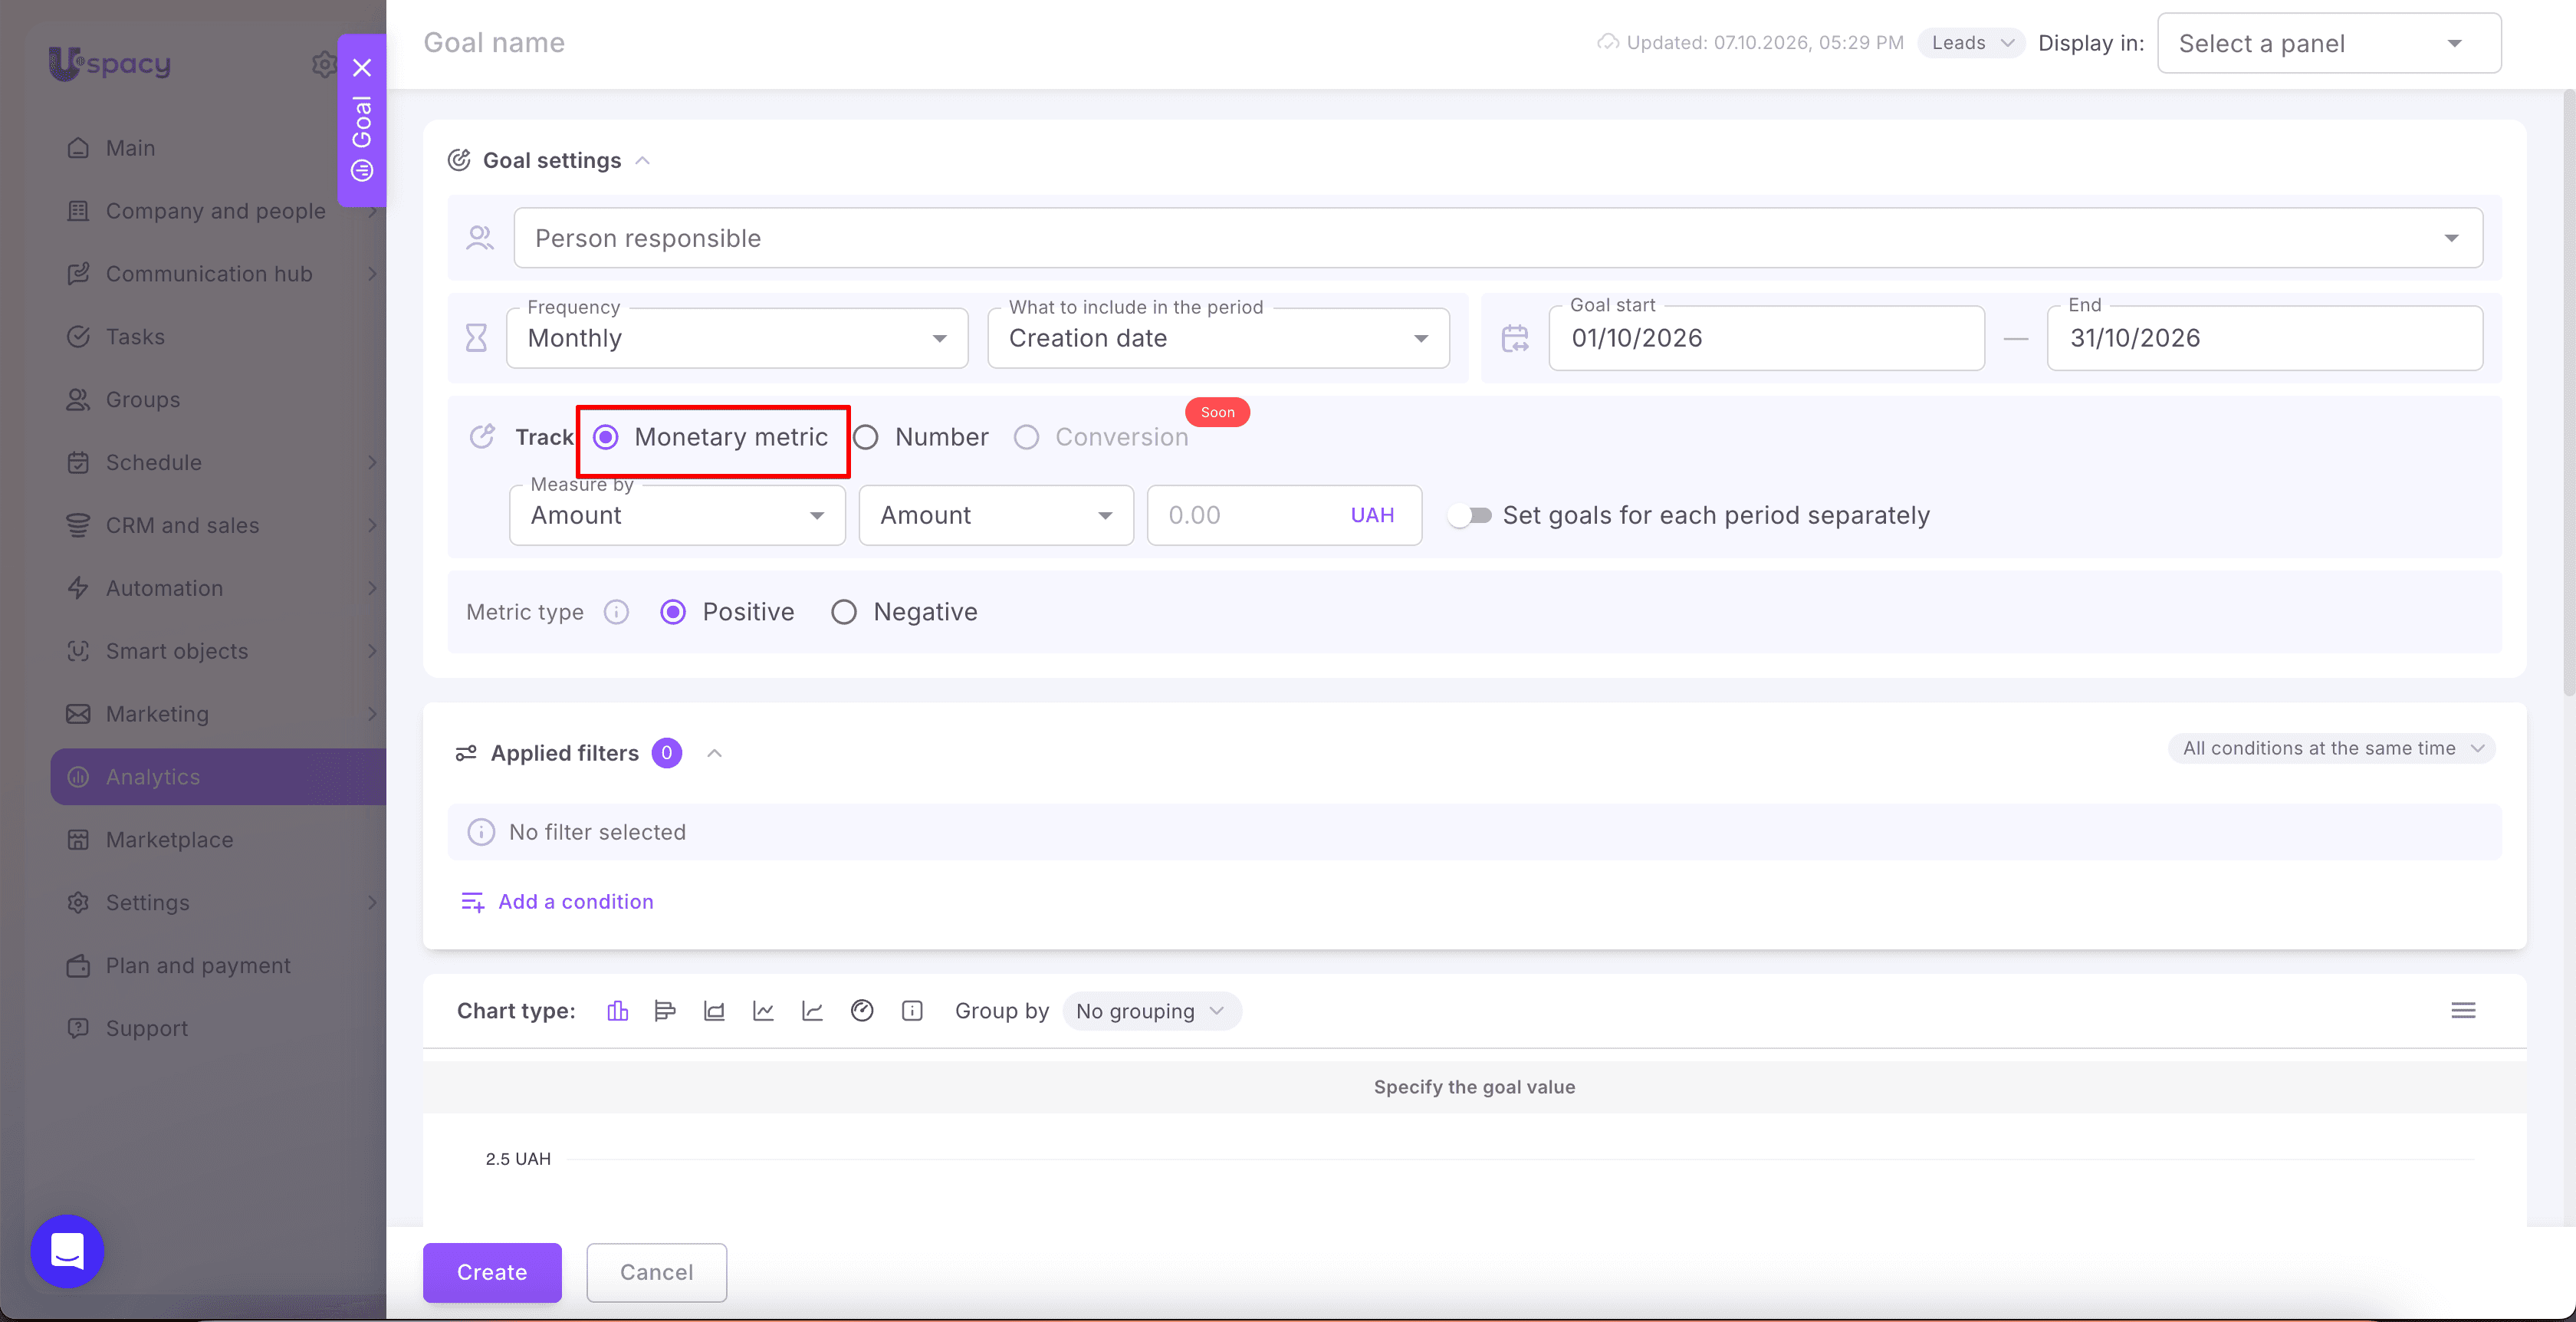2576x1322 pixels.
Task: Click the gear icon beside Uspacy logo
Action: (x=324, y=64)
